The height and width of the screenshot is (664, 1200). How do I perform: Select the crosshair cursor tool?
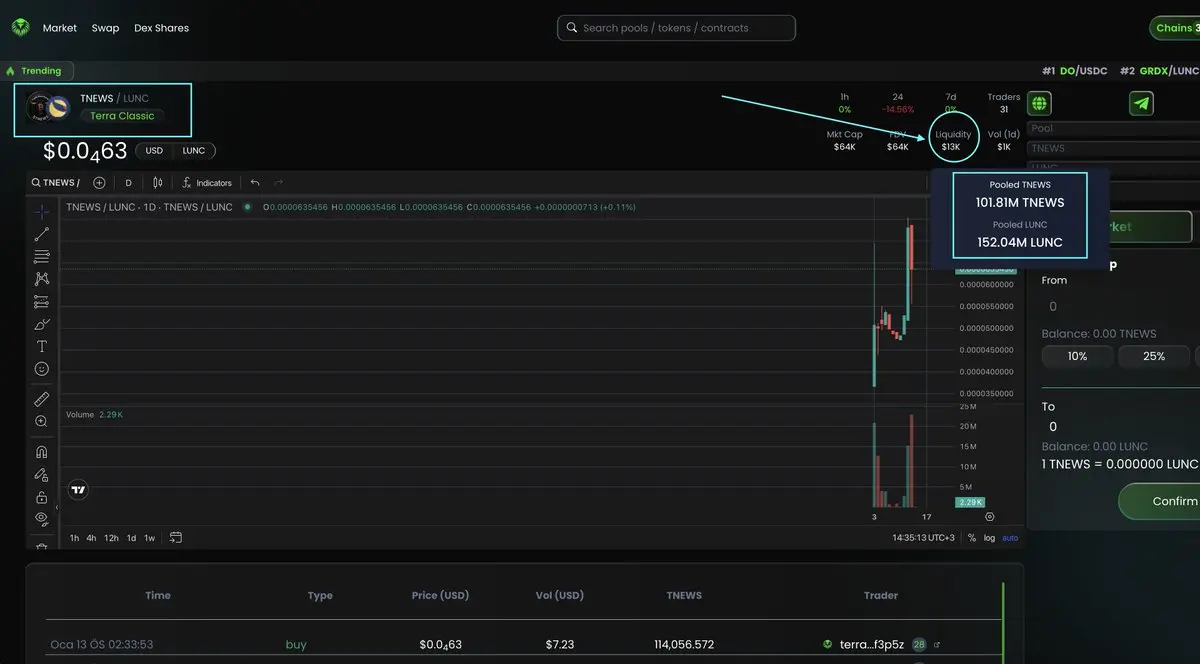(x=42, y=211)
